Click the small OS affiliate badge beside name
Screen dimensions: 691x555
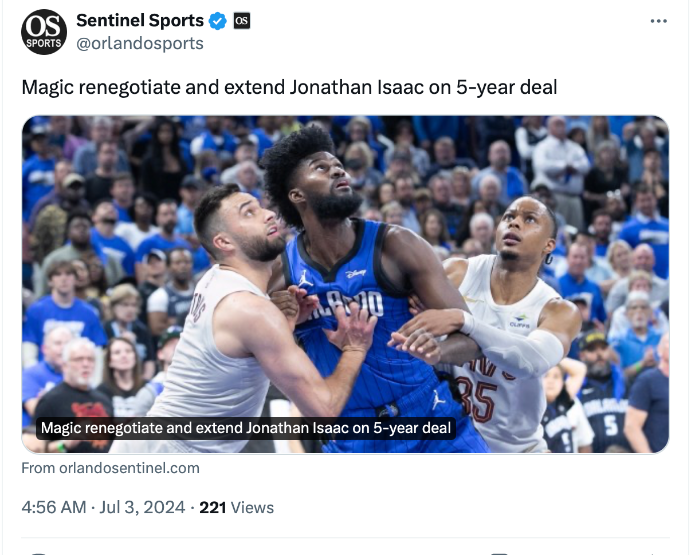242,21
